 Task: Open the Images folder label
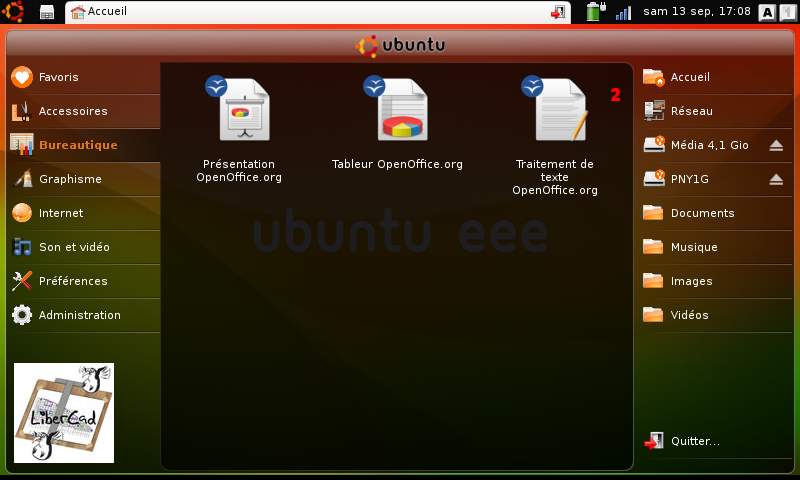[691, 281]
